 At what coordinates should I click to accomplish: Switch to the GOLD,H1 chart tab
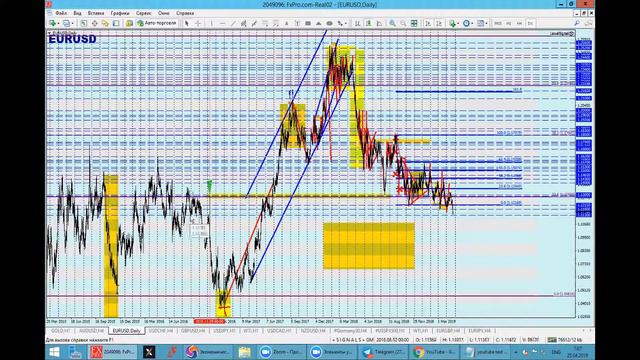[x=61, y=331]
